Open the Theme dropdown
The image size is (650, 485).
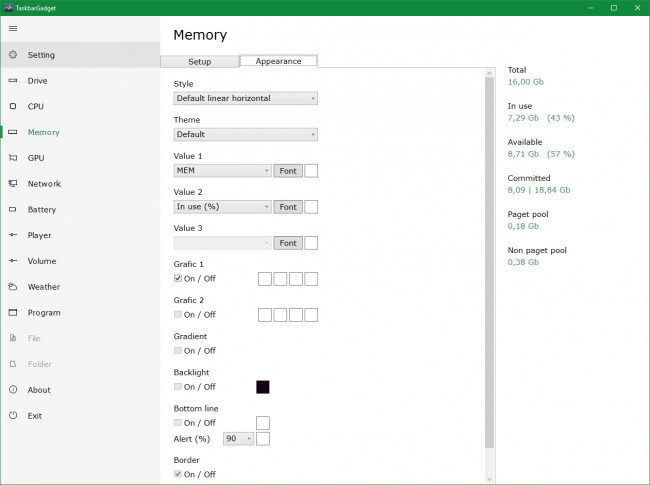pos(245,134)
